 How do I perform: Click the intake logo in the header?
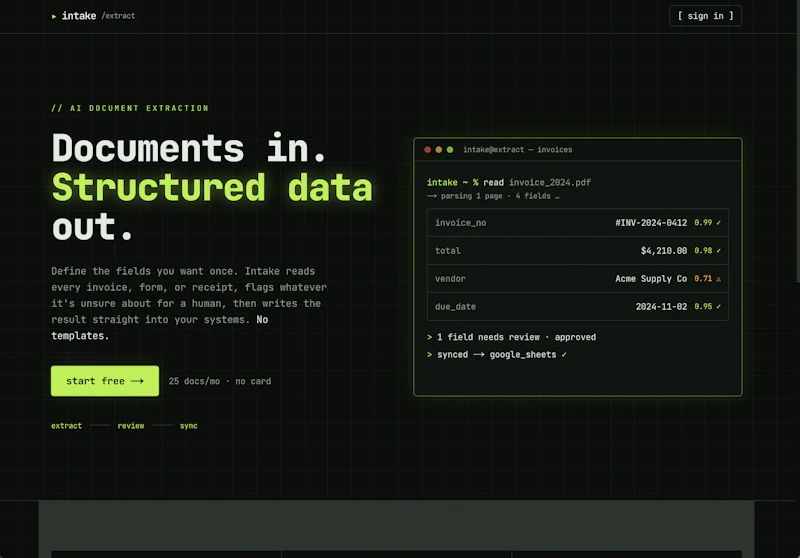coord(79,16)
